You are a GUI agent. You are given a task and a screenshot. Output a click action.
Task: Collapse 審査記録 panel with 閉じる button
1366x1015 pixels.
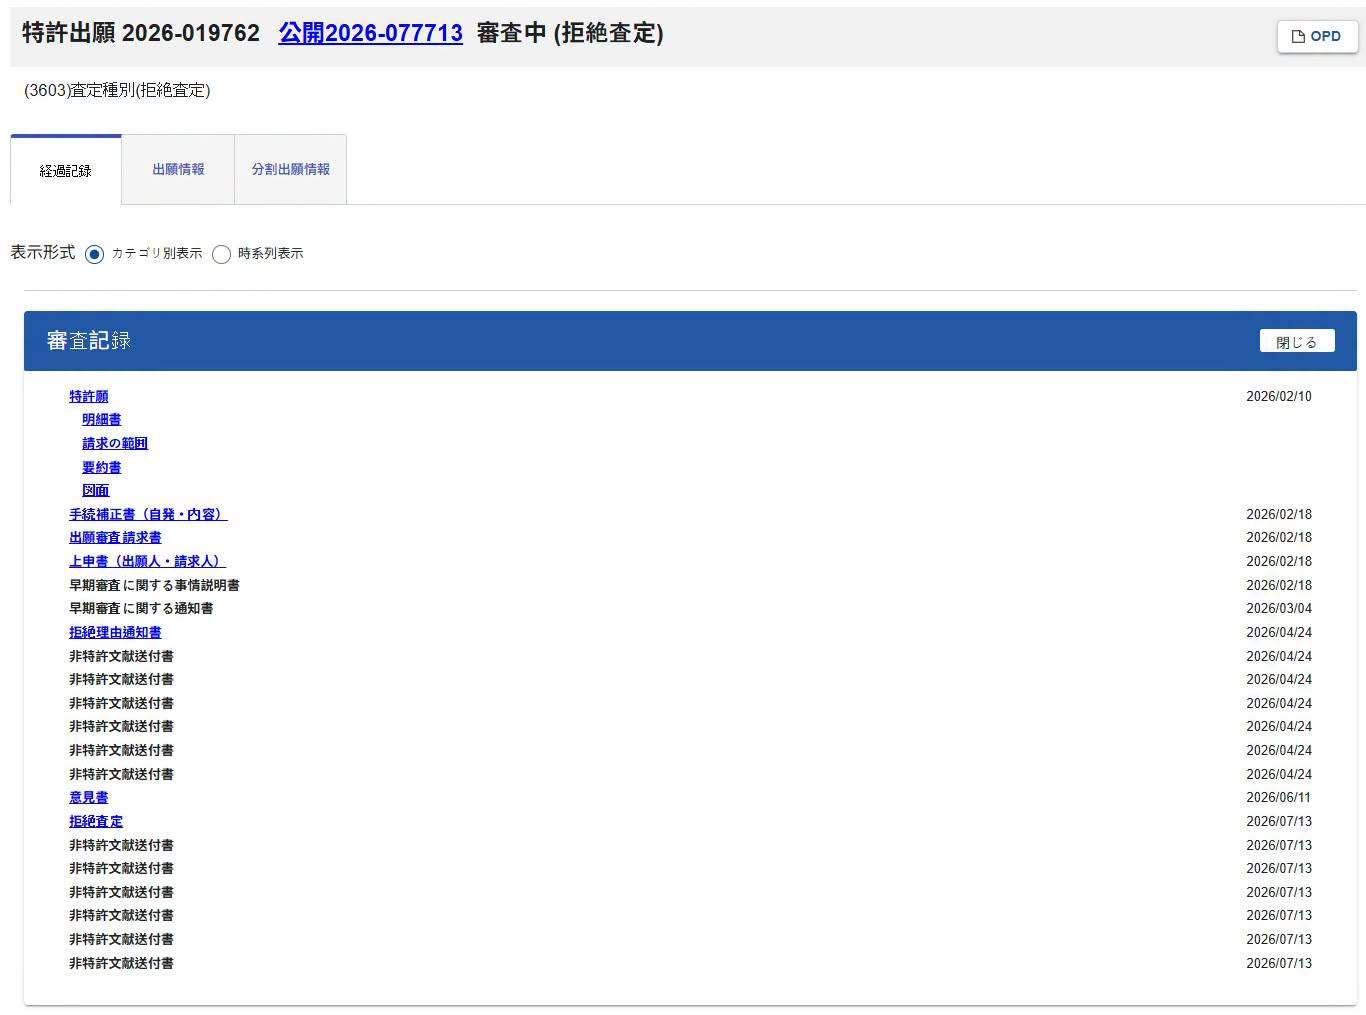tap(1297, 341)
